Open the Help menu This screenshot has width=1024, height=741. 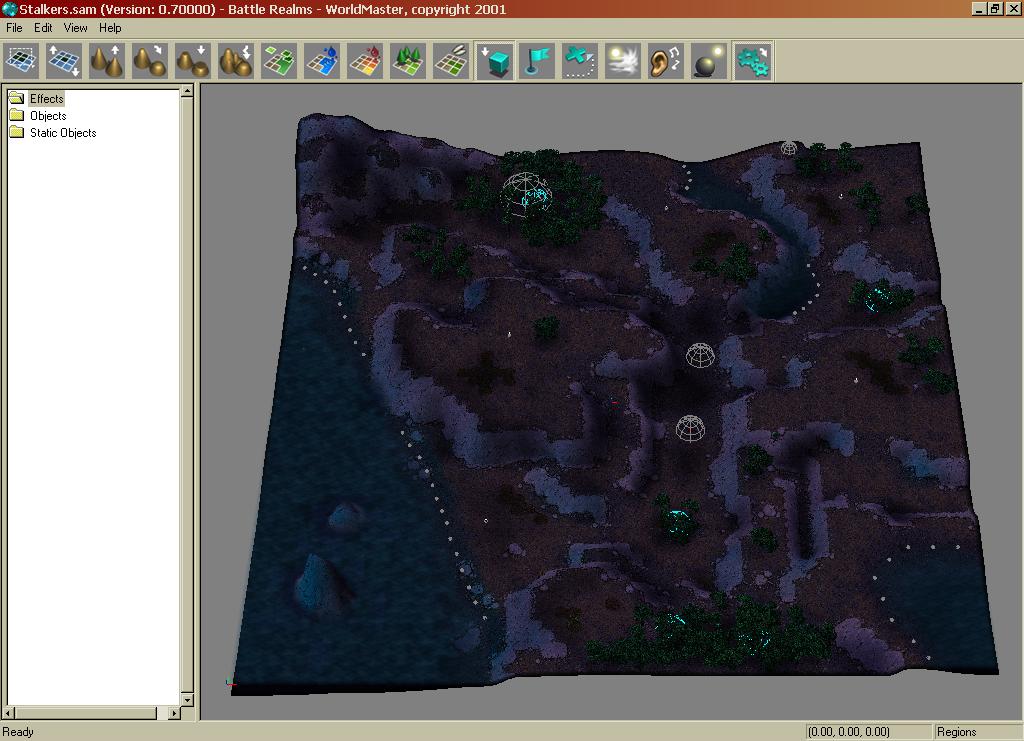[x=110, y=28]
